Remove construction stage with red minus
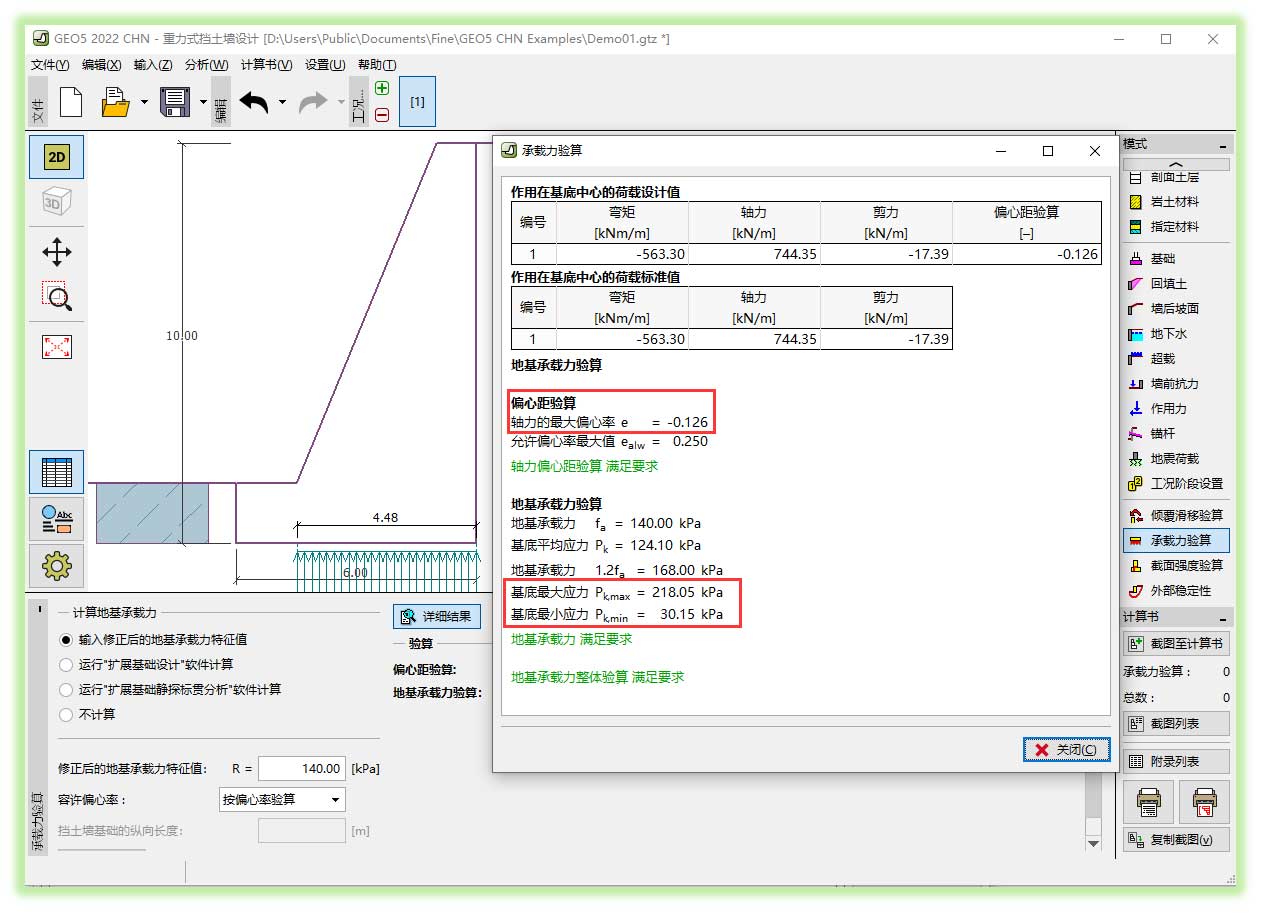The width and height of the screenshot is (1263, 914). coord(382,115)
